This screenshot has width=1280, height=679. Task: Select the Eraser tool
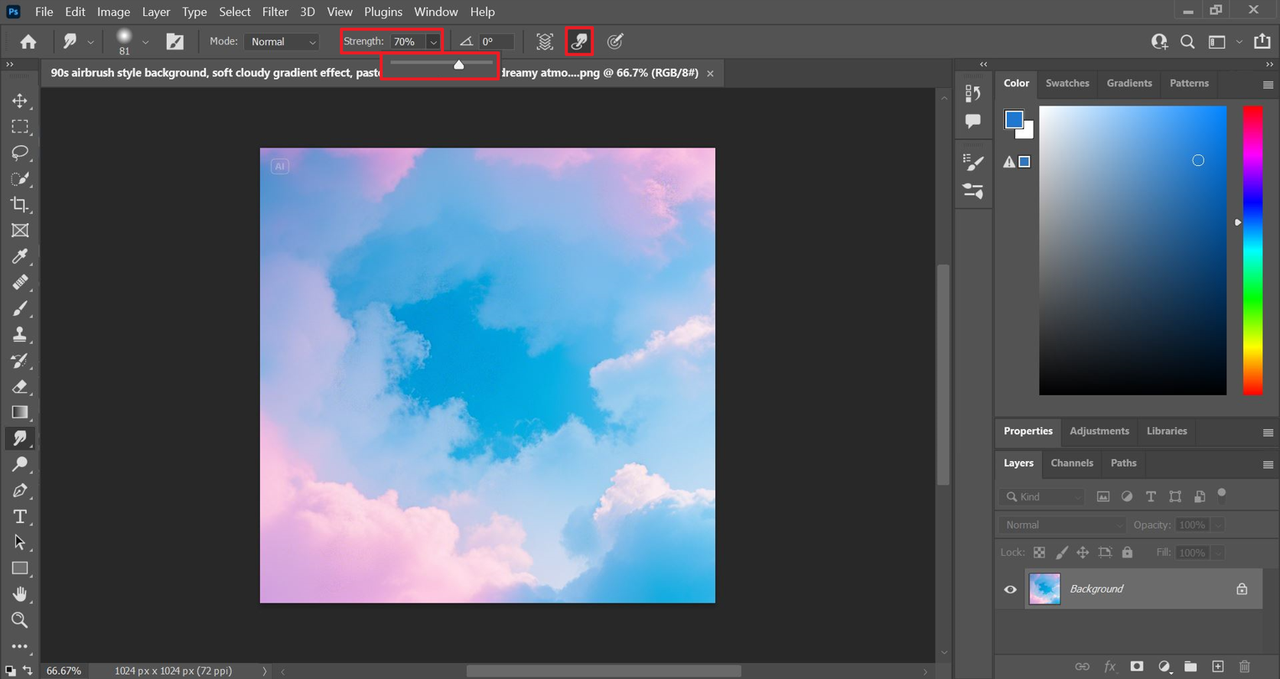coord(19,387)
